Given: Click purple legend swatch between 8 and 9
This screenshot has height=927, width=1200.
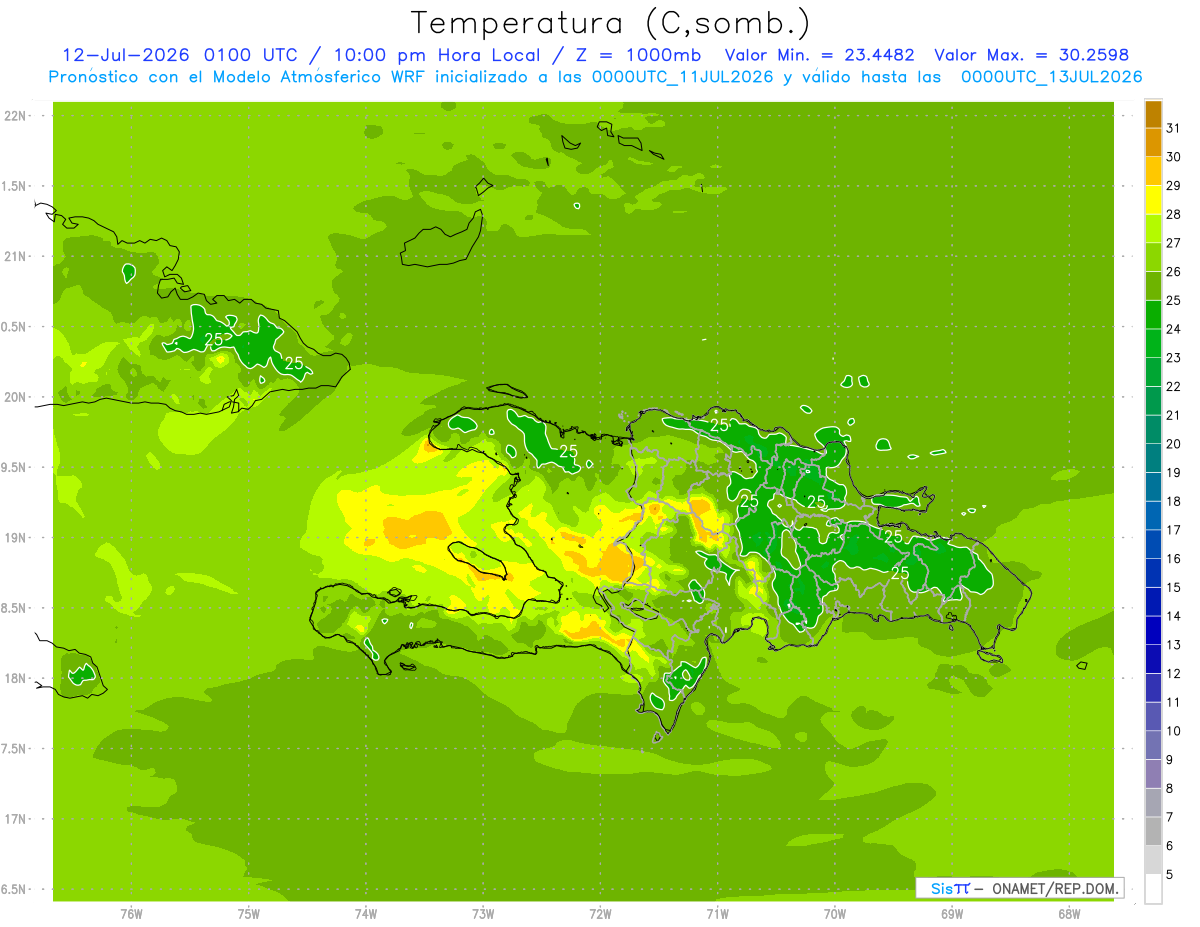Looking at the screenshot, I should pos(1153,774).
